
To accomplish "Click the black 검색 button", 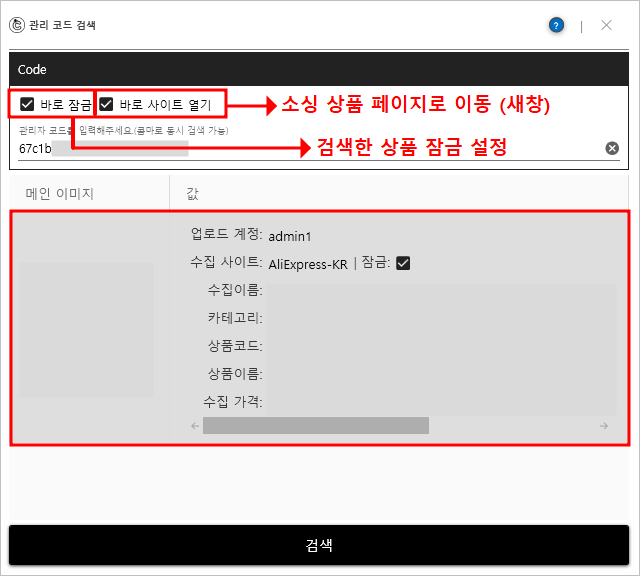I will click(319, 545).
